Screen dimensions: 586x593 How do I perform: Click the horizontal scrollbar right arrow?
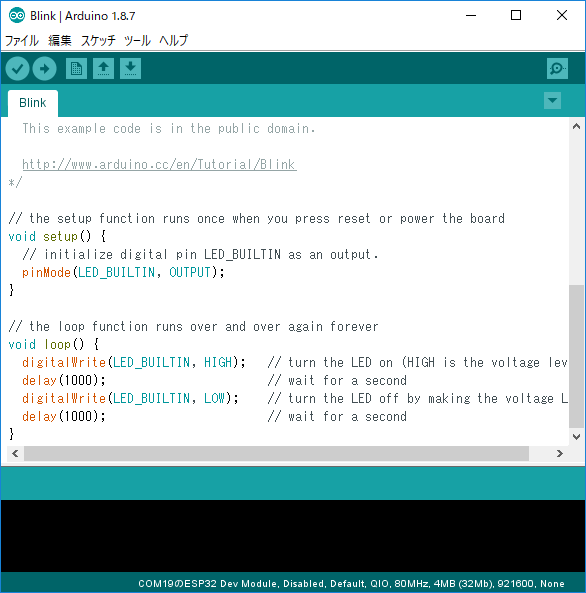(x=560, y=453)
